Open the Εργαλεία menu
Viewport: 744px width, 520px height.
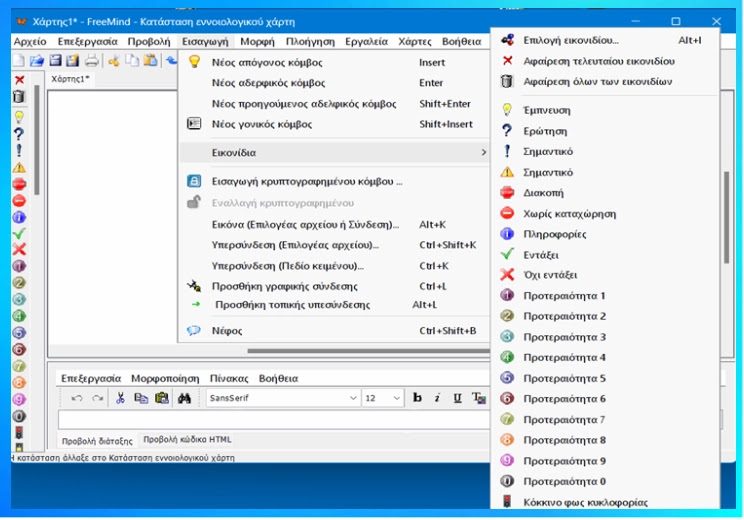tap(366, 41)
